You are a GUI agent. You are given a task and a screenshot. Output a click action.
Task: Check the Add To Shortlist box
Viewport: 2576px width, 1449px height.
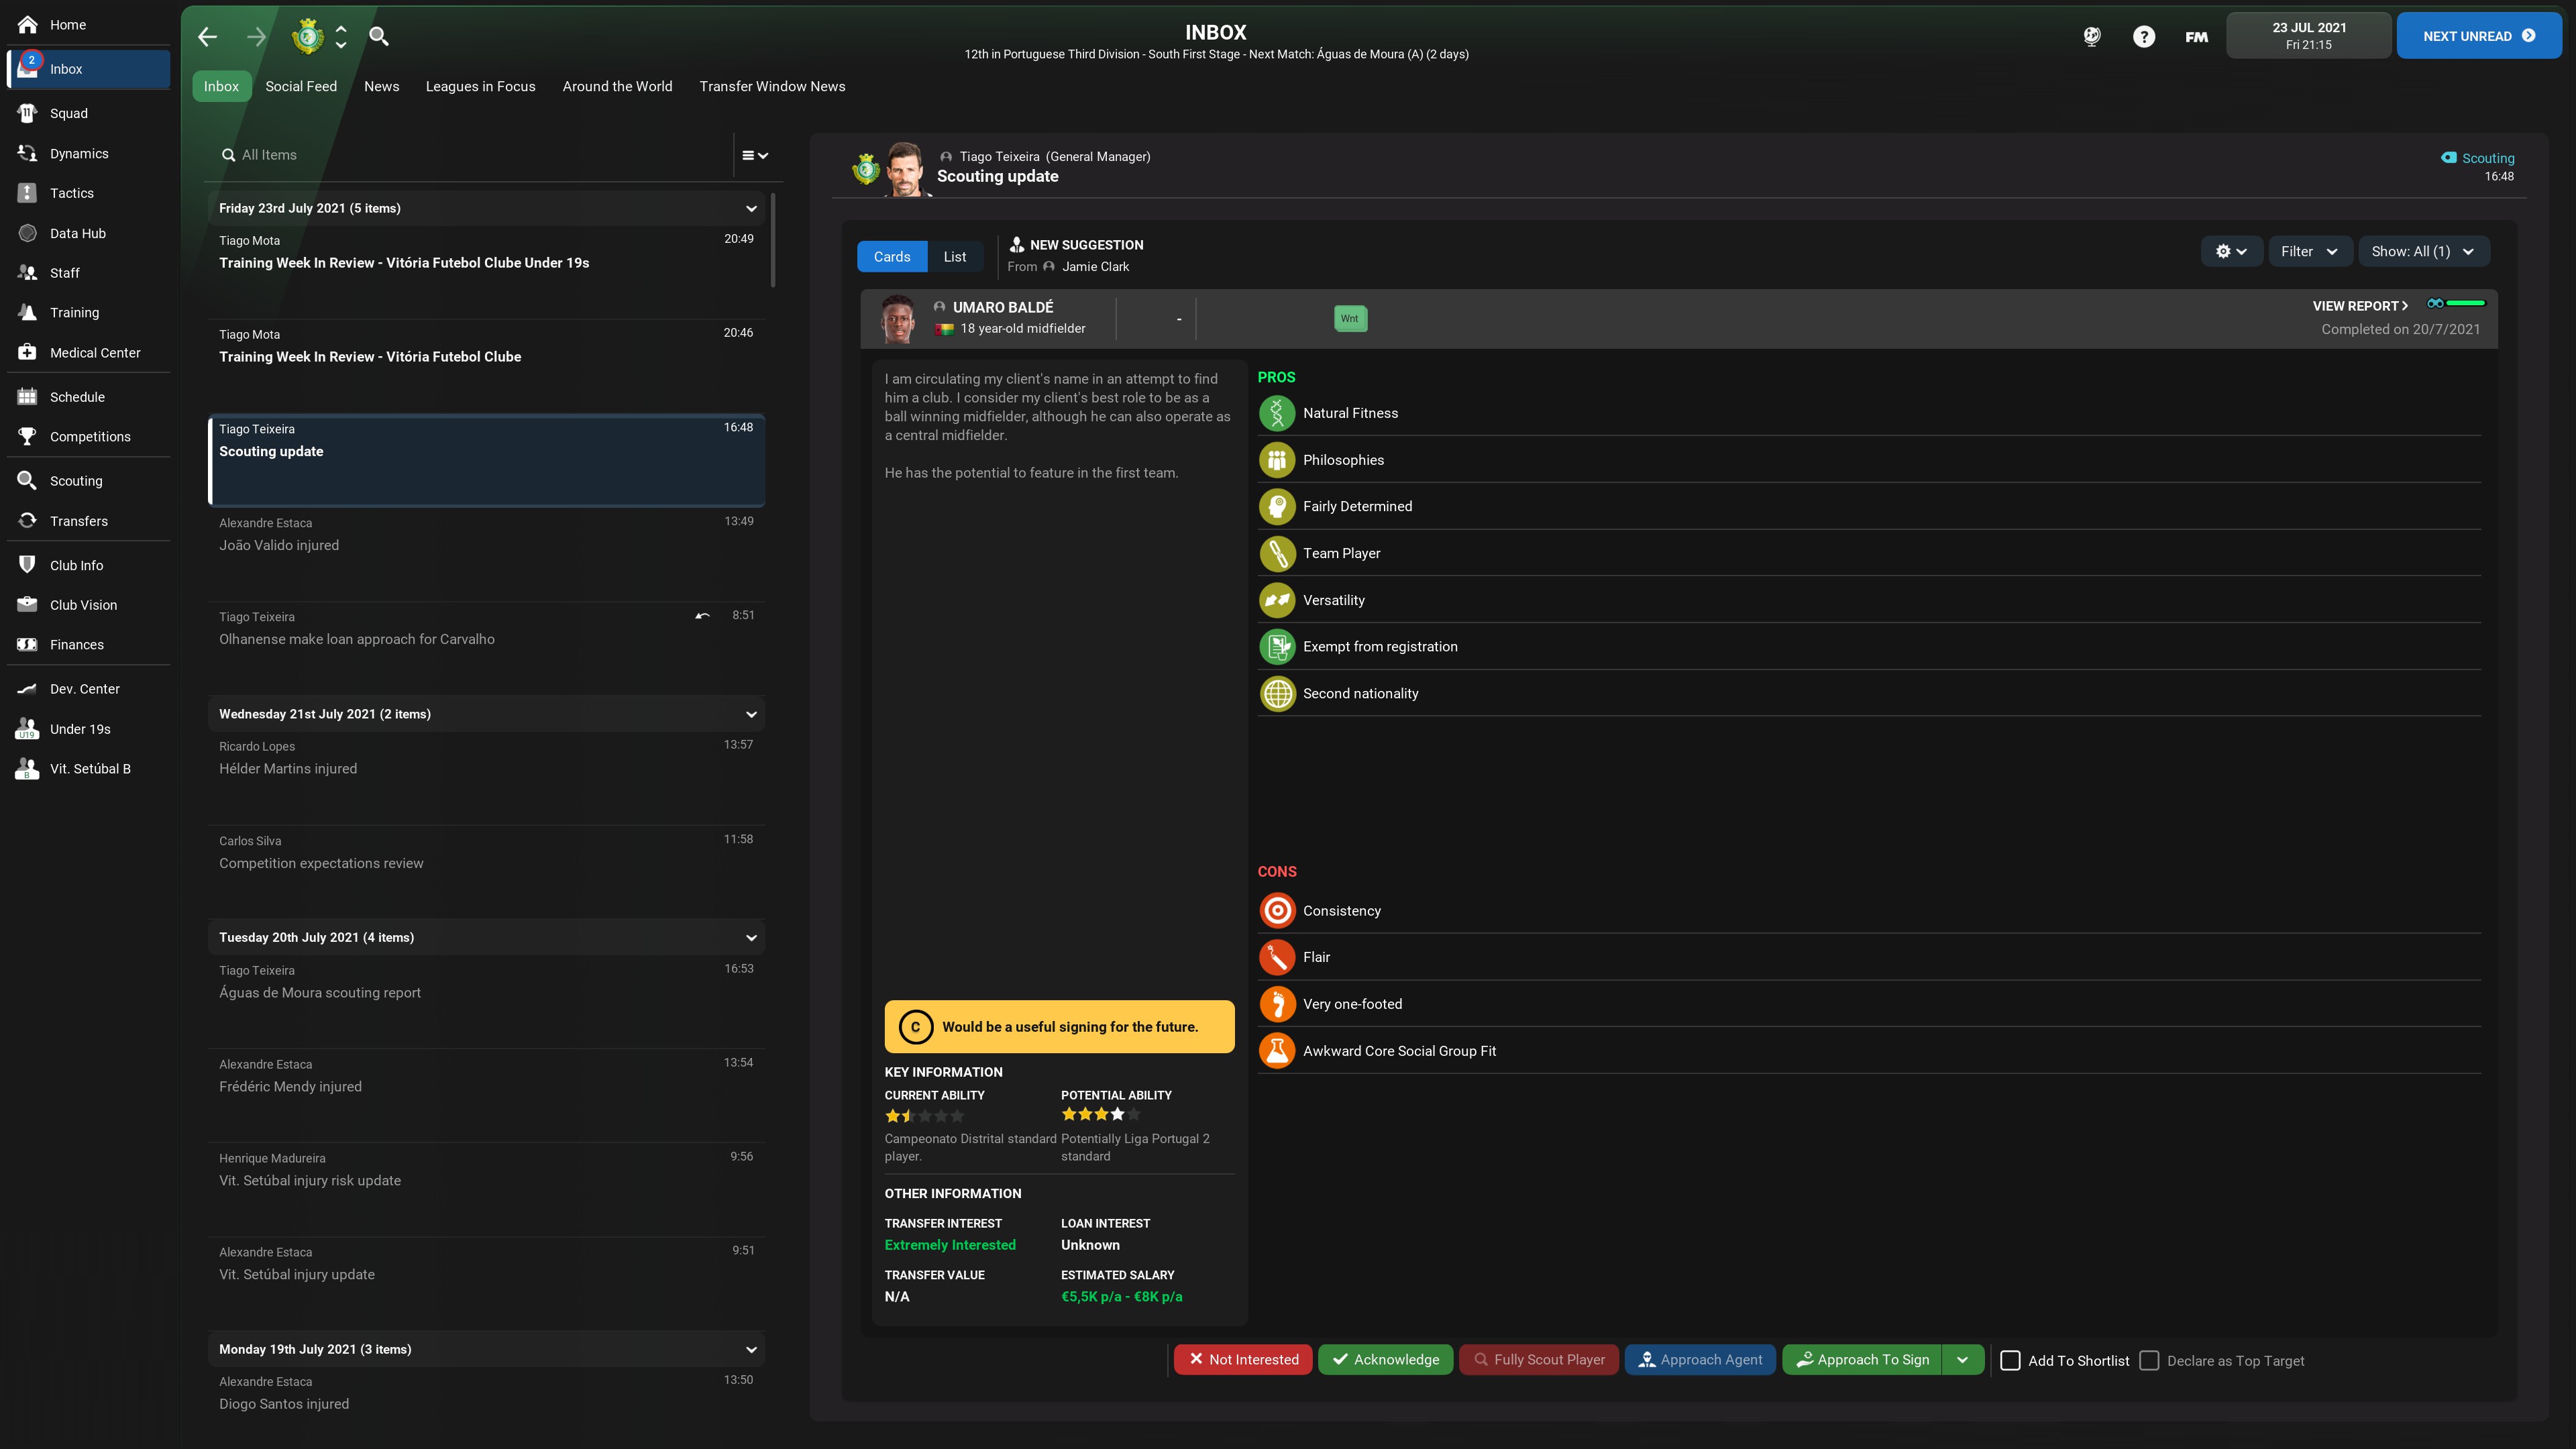coord(2010,1360)
